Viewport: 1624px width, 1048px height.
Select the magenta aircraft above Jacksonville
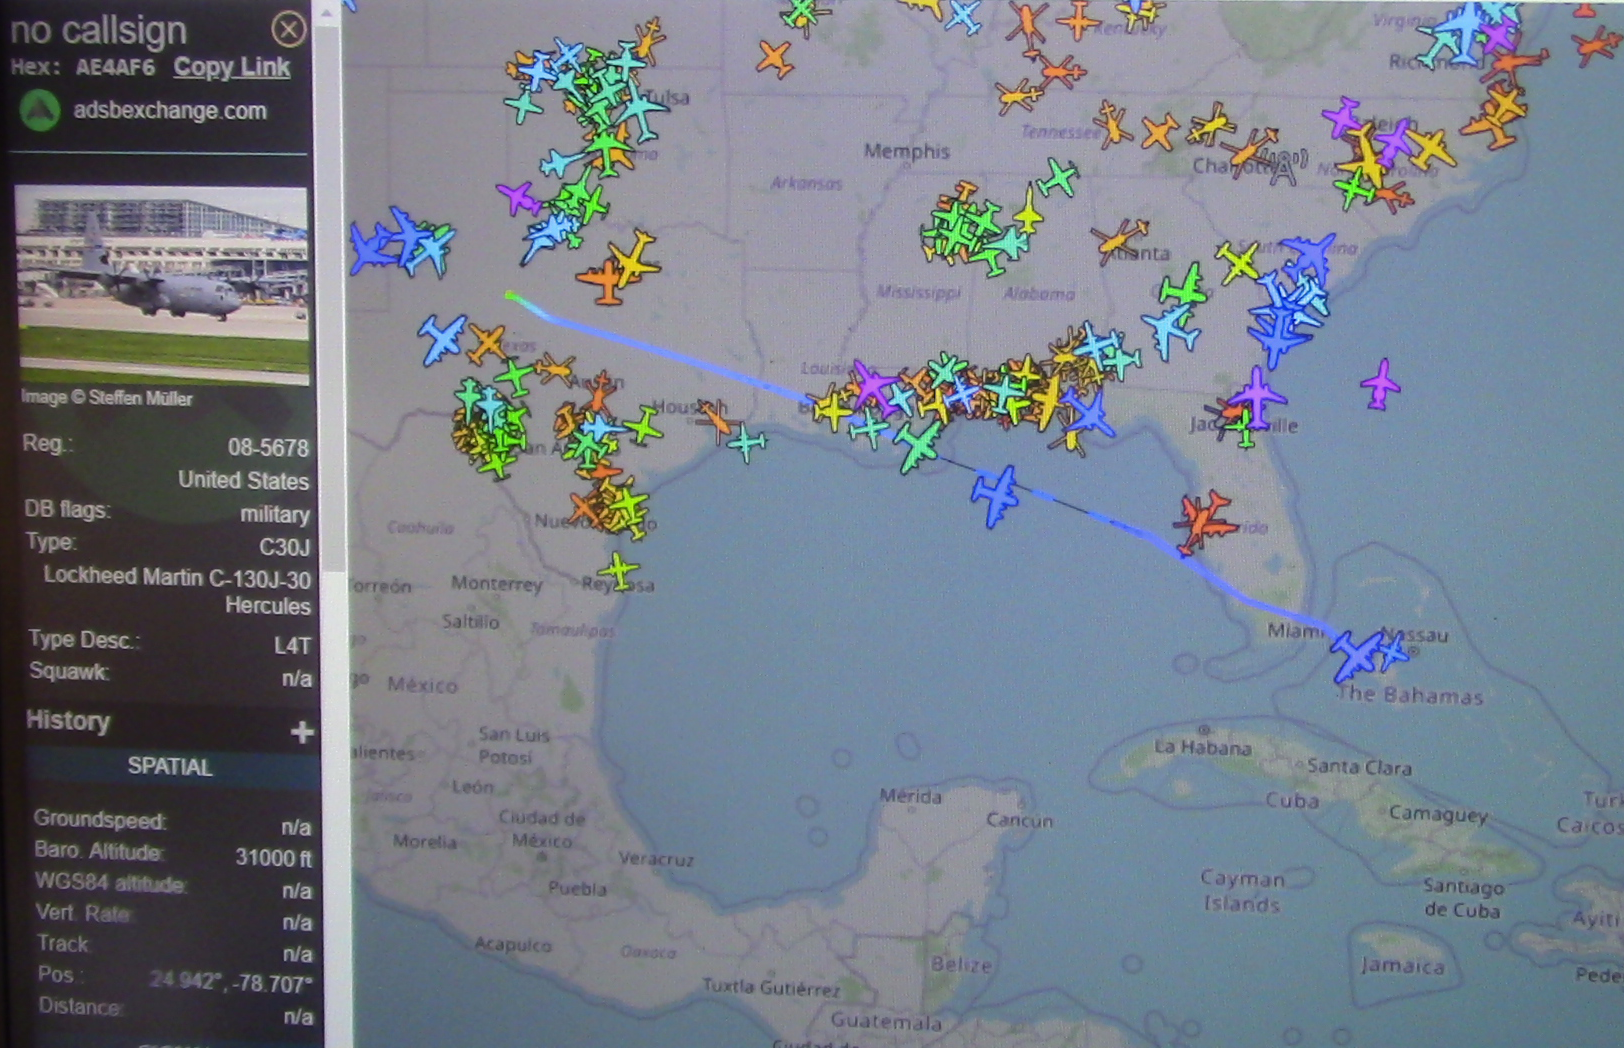1255,396
